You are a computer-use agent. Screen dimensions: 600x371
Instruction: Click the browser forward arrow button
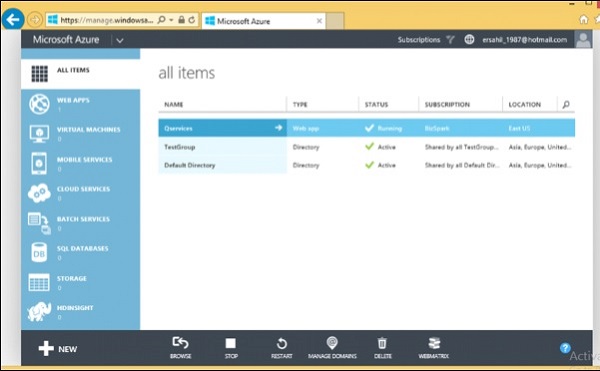[x=34, y=20]
